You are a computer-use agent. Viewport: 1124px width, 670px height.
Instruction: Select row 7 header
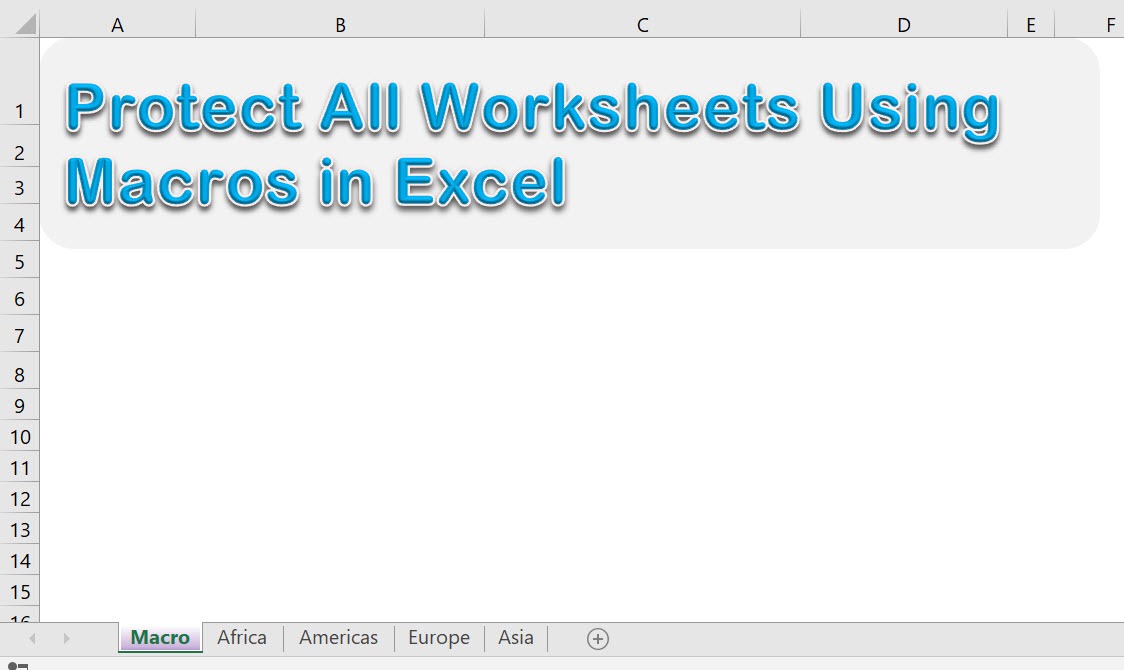19,335
